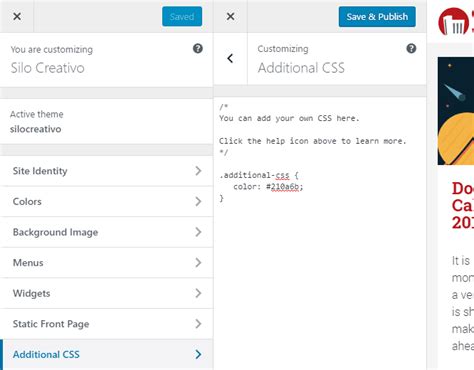This screenshot has height=370, width=474.
Task: Click the 'Click the help icon above' comment line
Action: pyautogui.click(x=313, y=141)
